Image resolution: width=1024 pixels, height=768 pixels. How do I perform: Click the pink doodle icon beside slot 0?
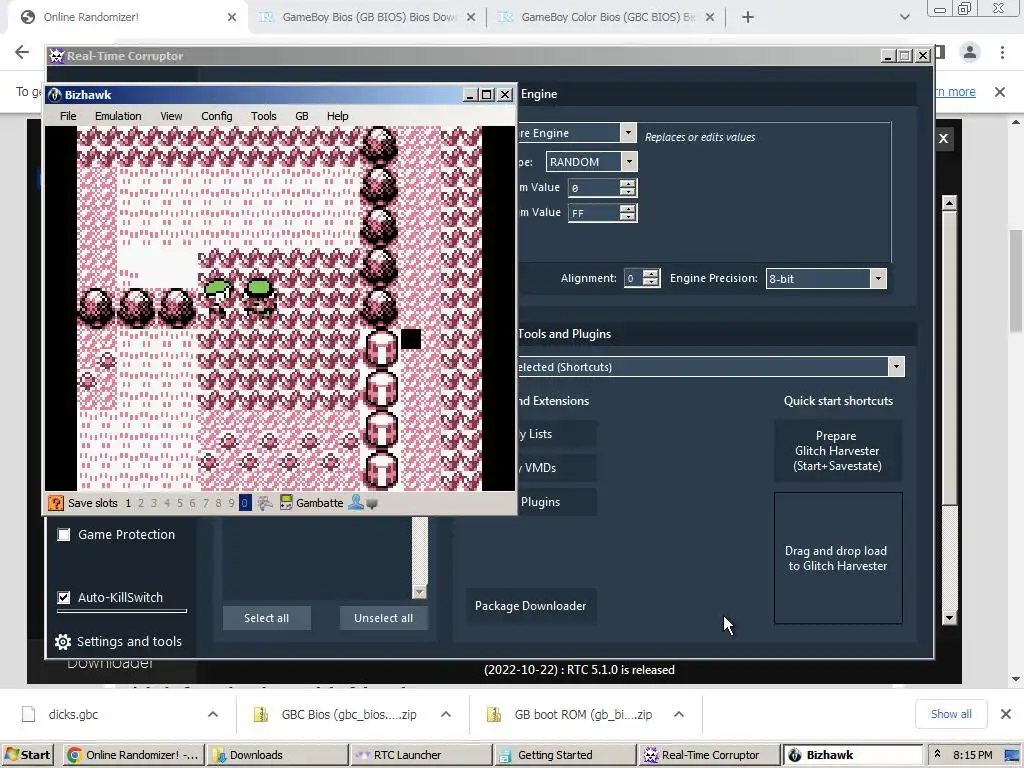coord(265,503)
